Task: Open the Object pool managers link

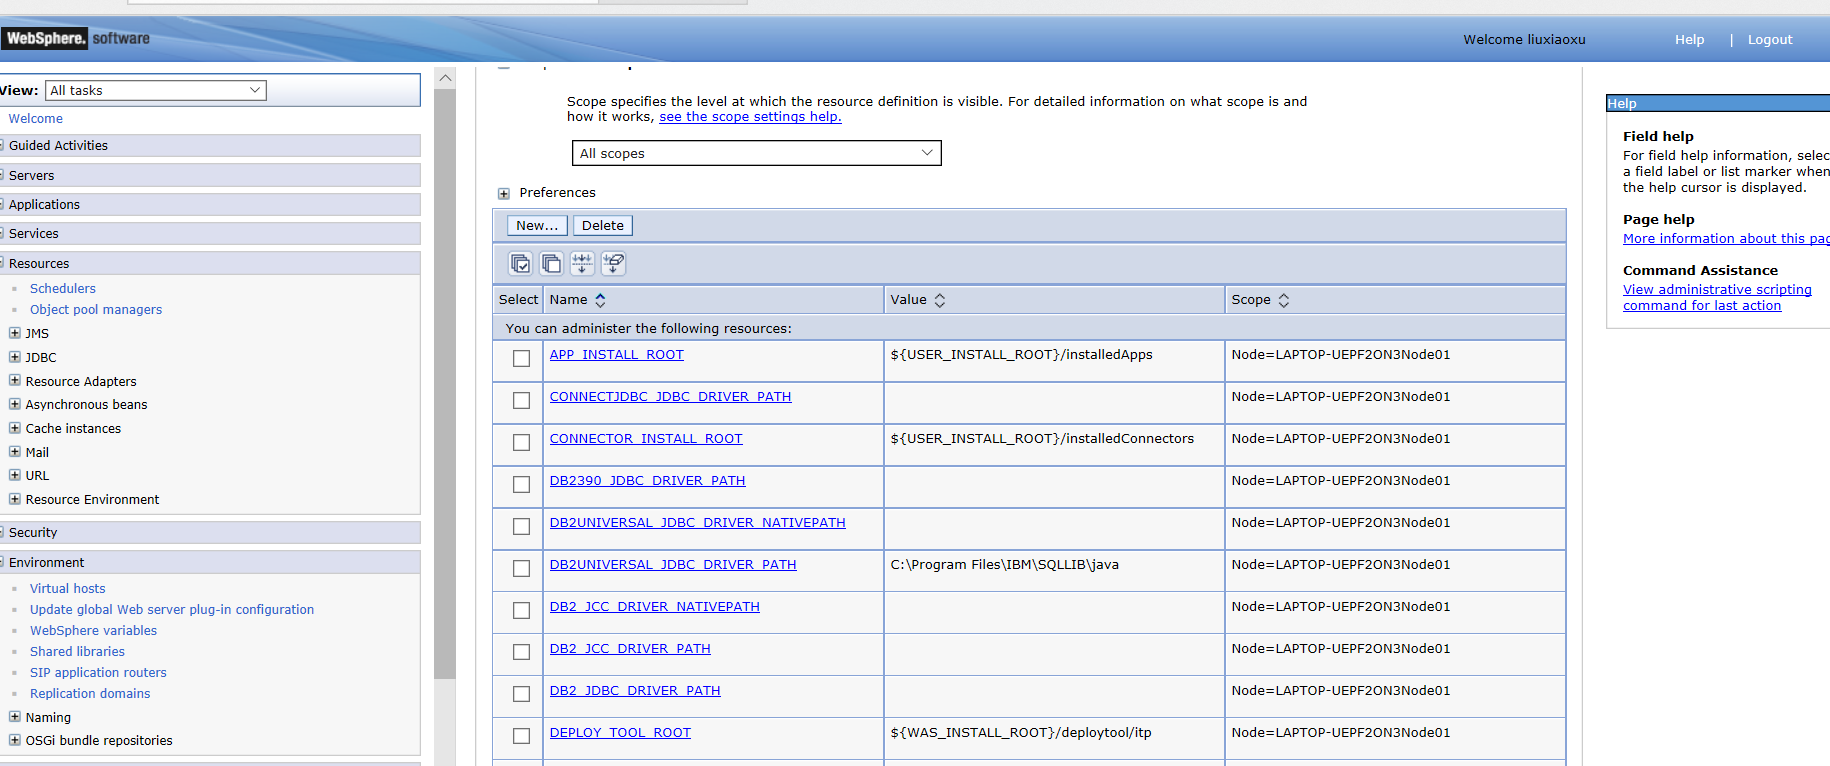Action: coord(96,310)
